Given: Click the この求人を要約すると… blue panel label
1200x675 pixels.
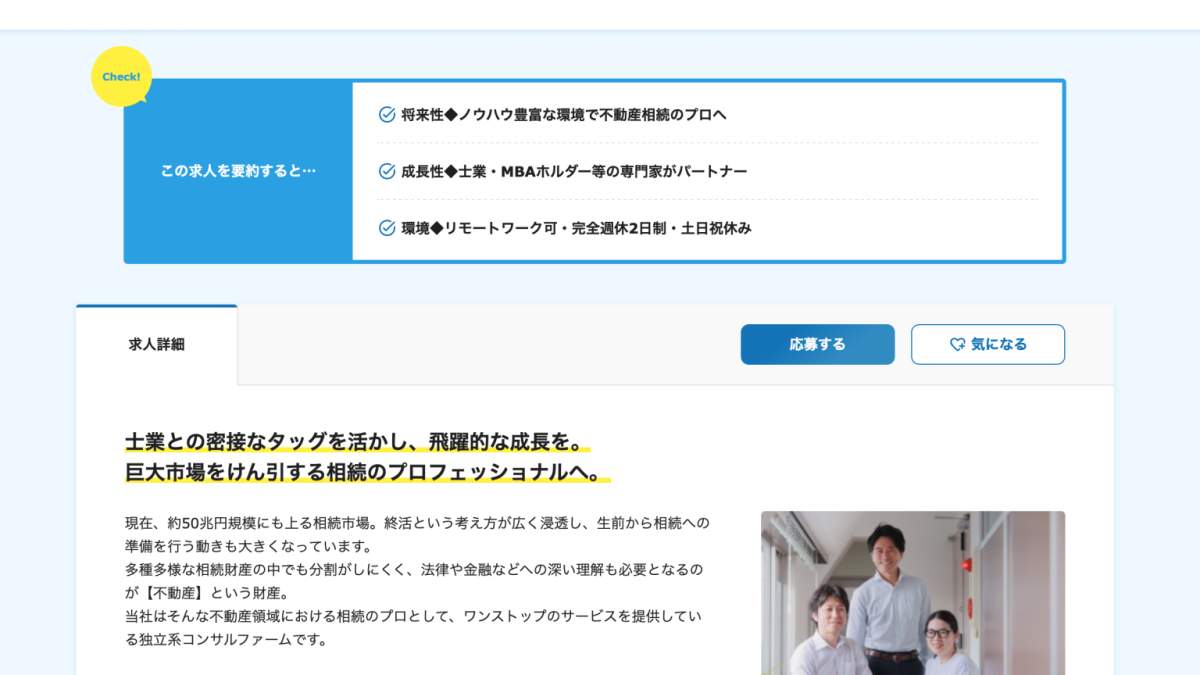Looking at the screenshot, I should tap(238, 171).
